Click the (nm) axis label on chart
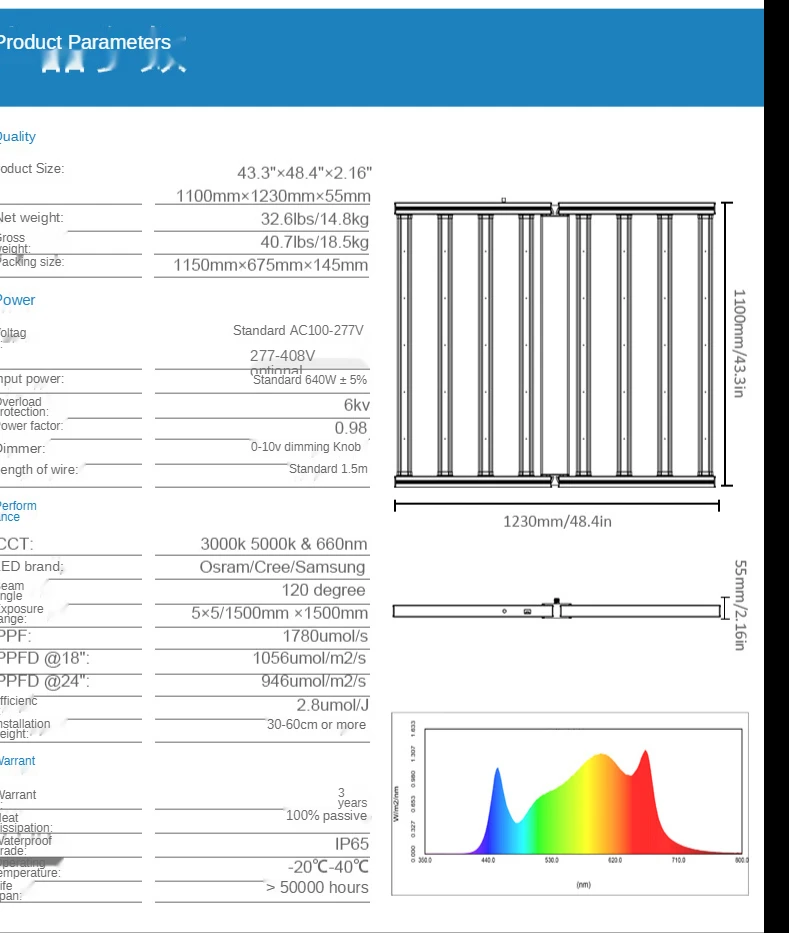Image resolution: width=789 pixels, height=933 pixels. point(584,885)
